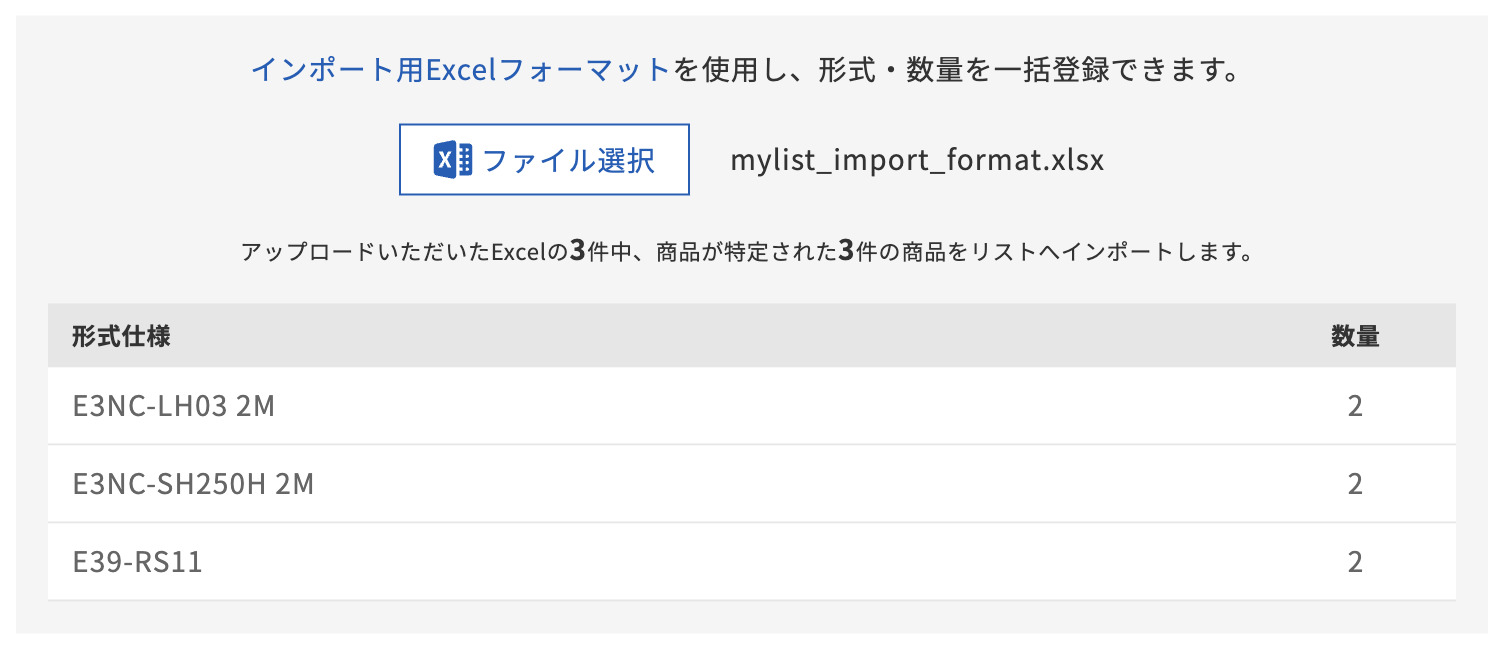Click the upload summary text showing 3件
1500x650 pixels.
click(x=750, y=252)
